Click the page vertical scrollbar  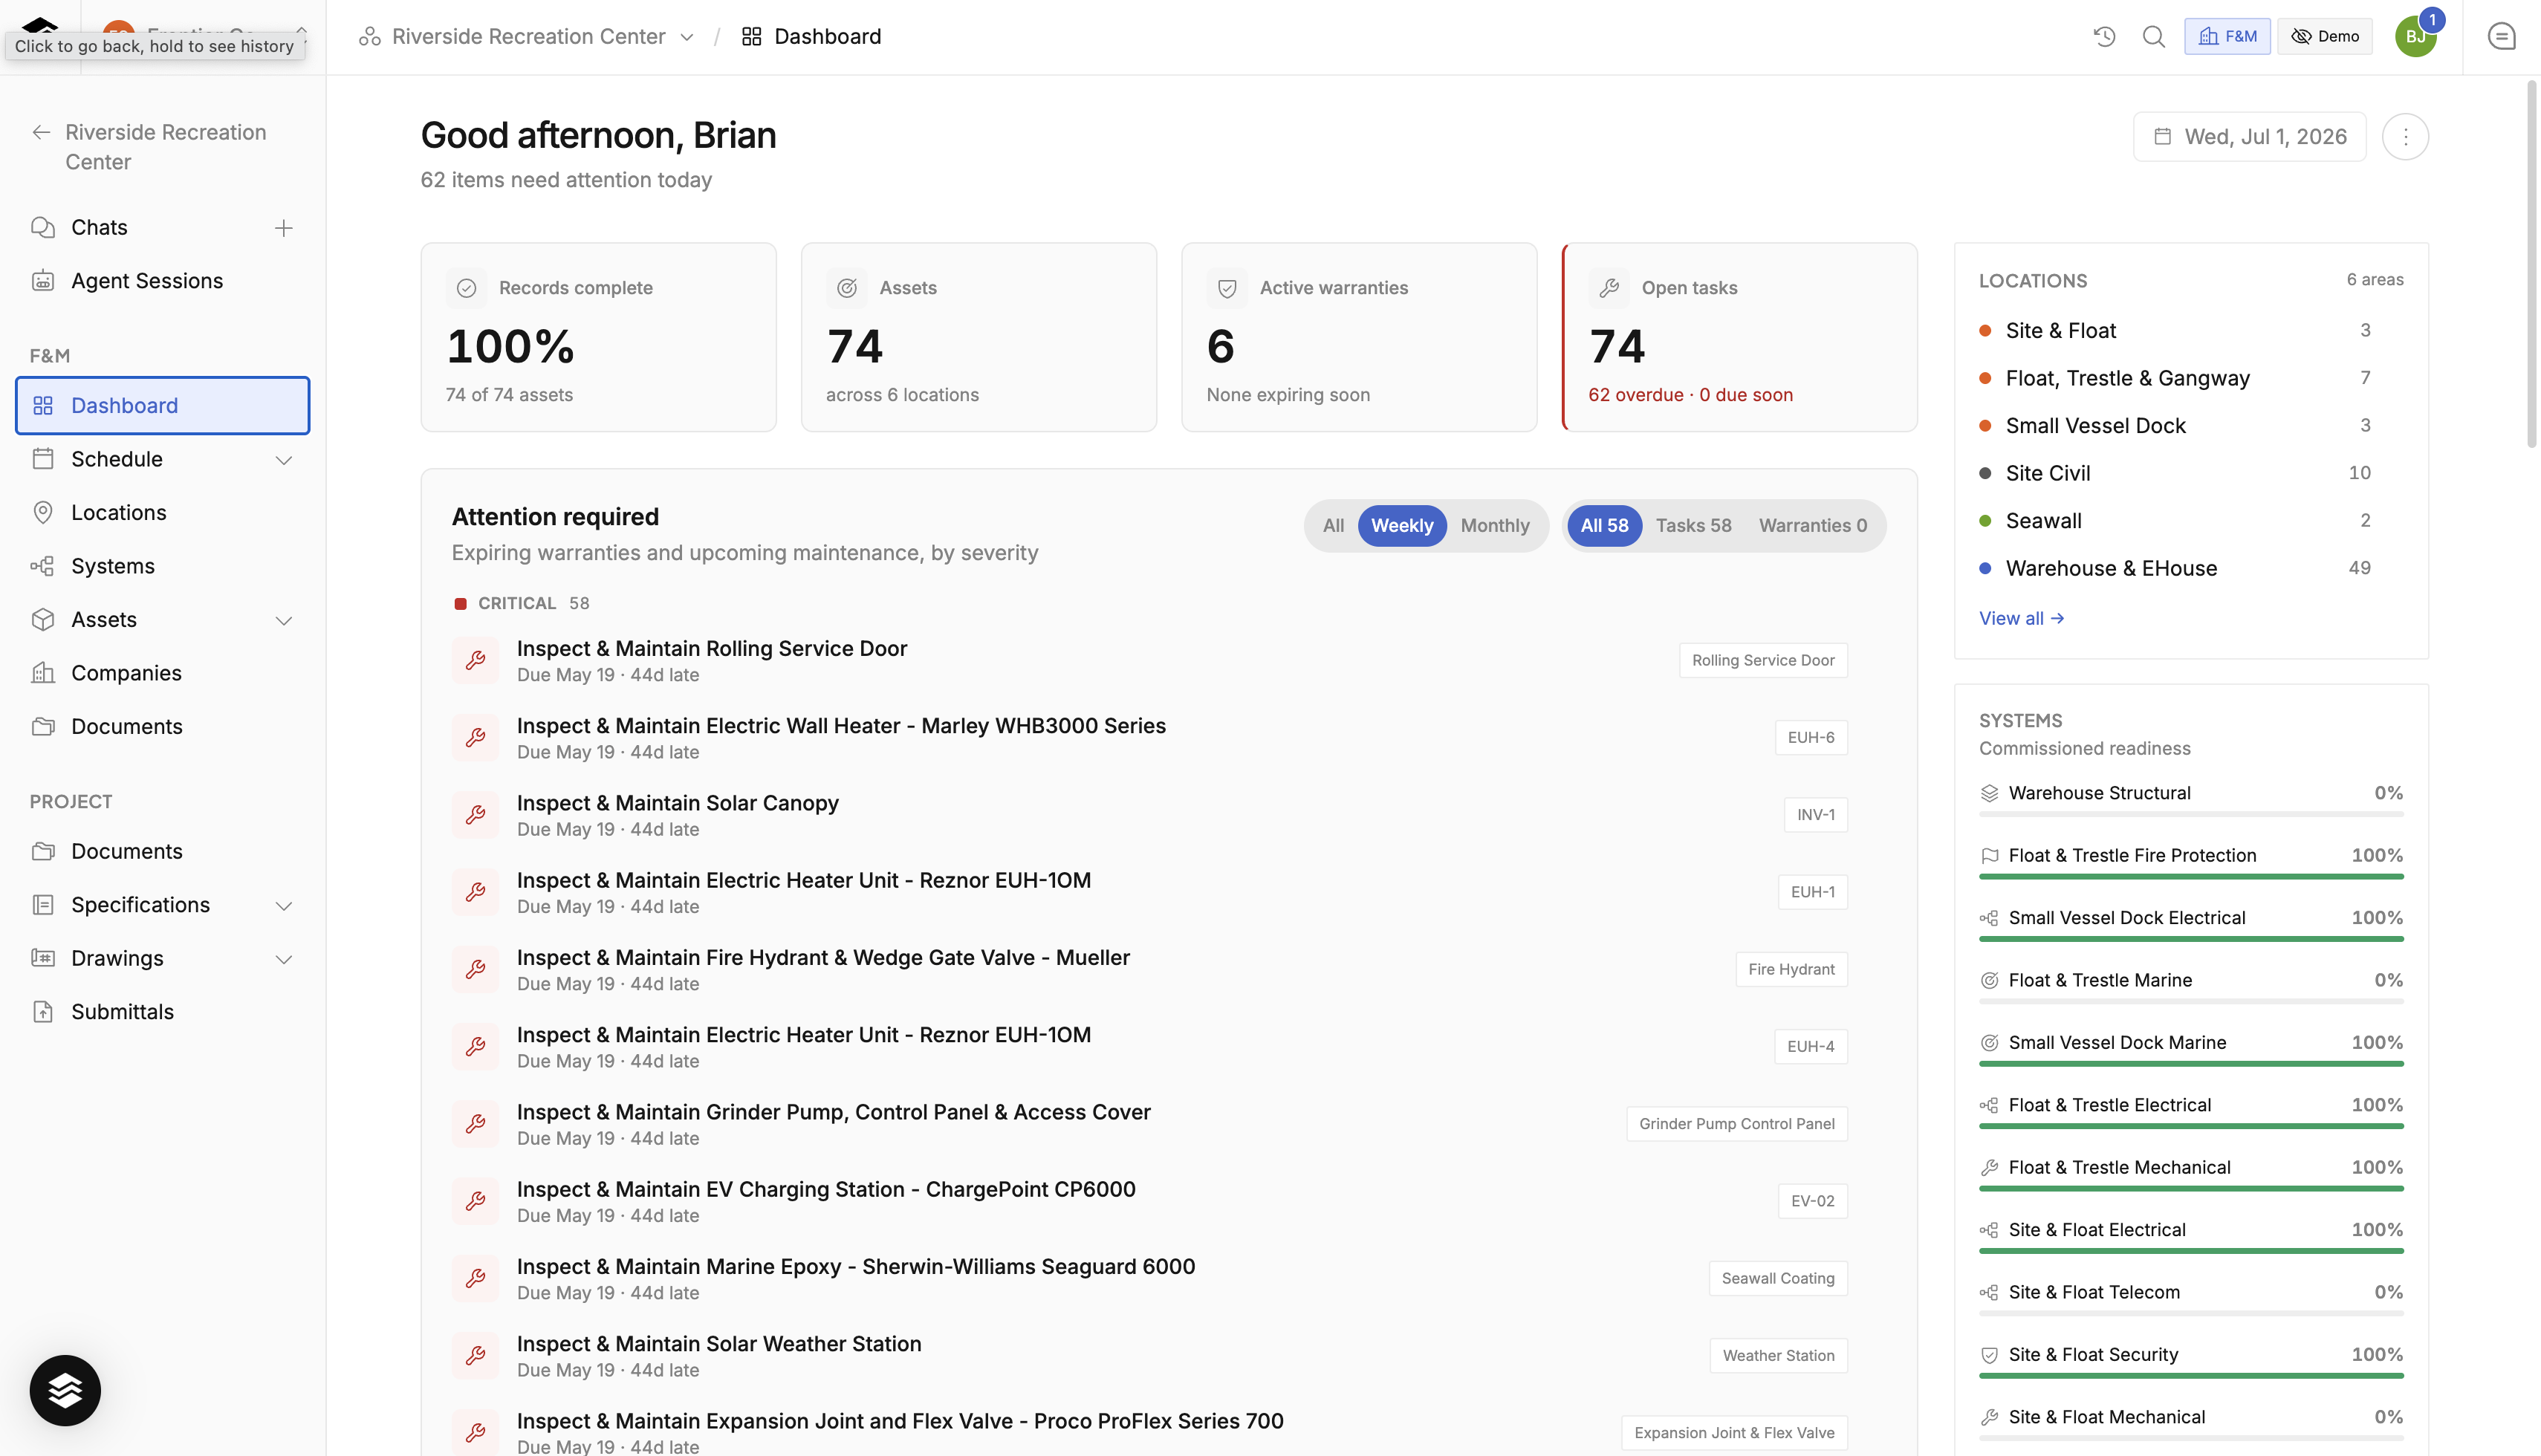[x=2532, y=265]
